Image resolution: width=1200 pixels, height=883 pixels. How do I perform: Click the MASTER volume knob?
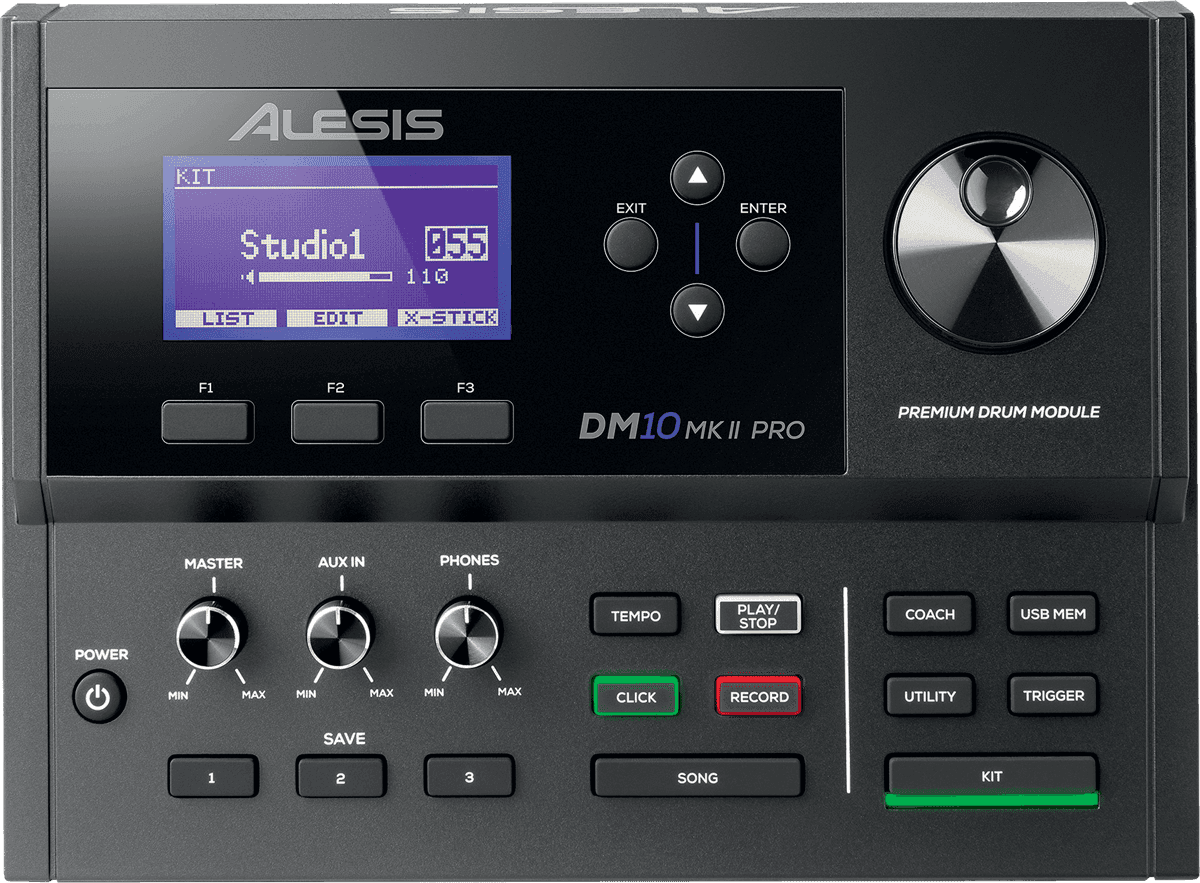(x=210, y=636)
